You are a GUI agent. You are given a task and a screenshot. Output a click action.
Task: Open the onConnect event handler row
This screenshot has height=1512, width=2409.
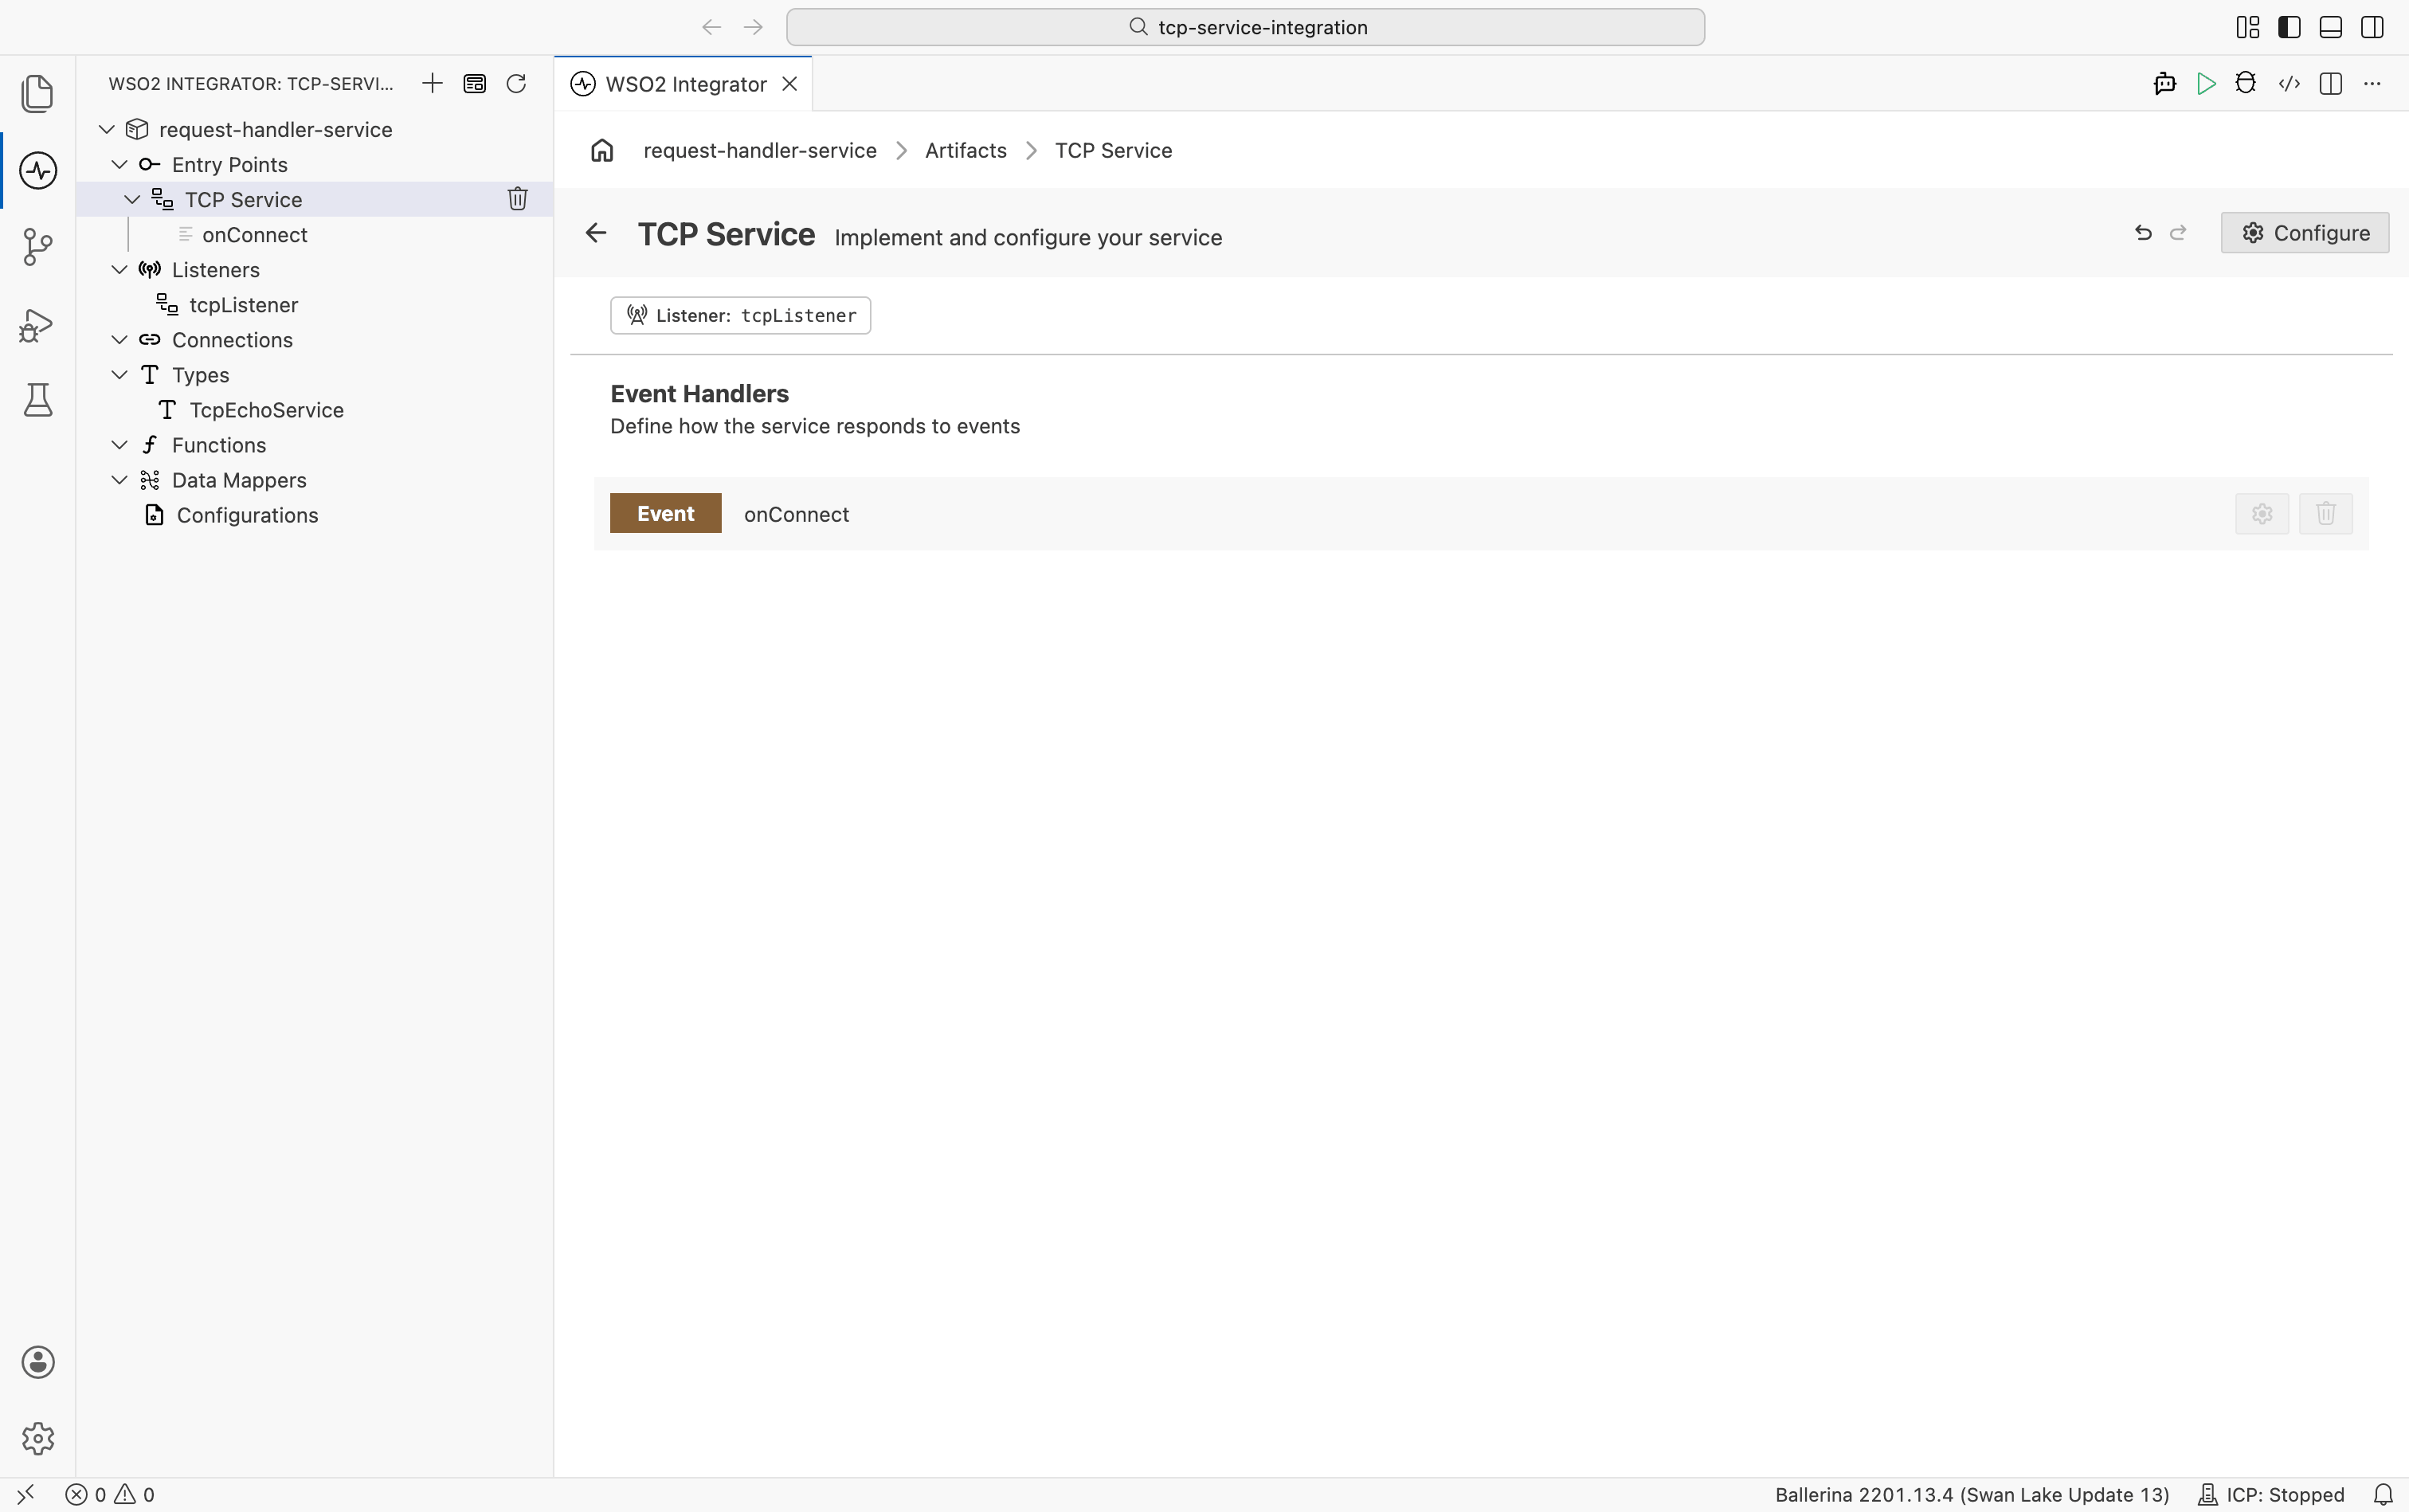click(x=1481, y=513)
